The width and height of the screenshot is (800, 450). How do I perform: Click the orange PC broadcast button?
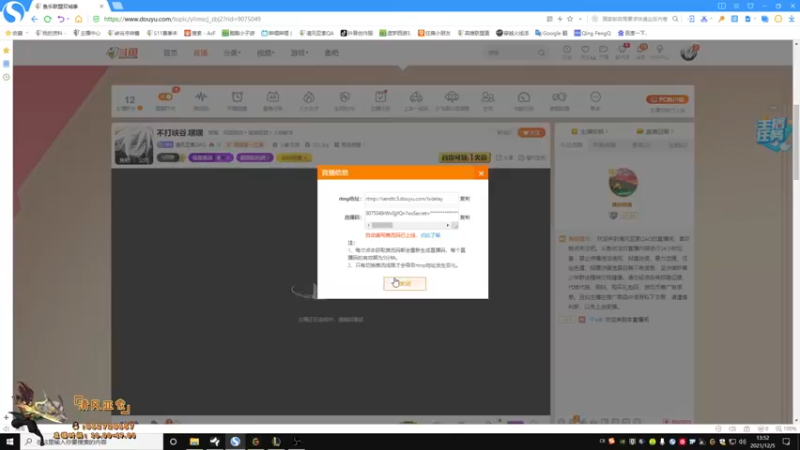click(x=667, y=99)
